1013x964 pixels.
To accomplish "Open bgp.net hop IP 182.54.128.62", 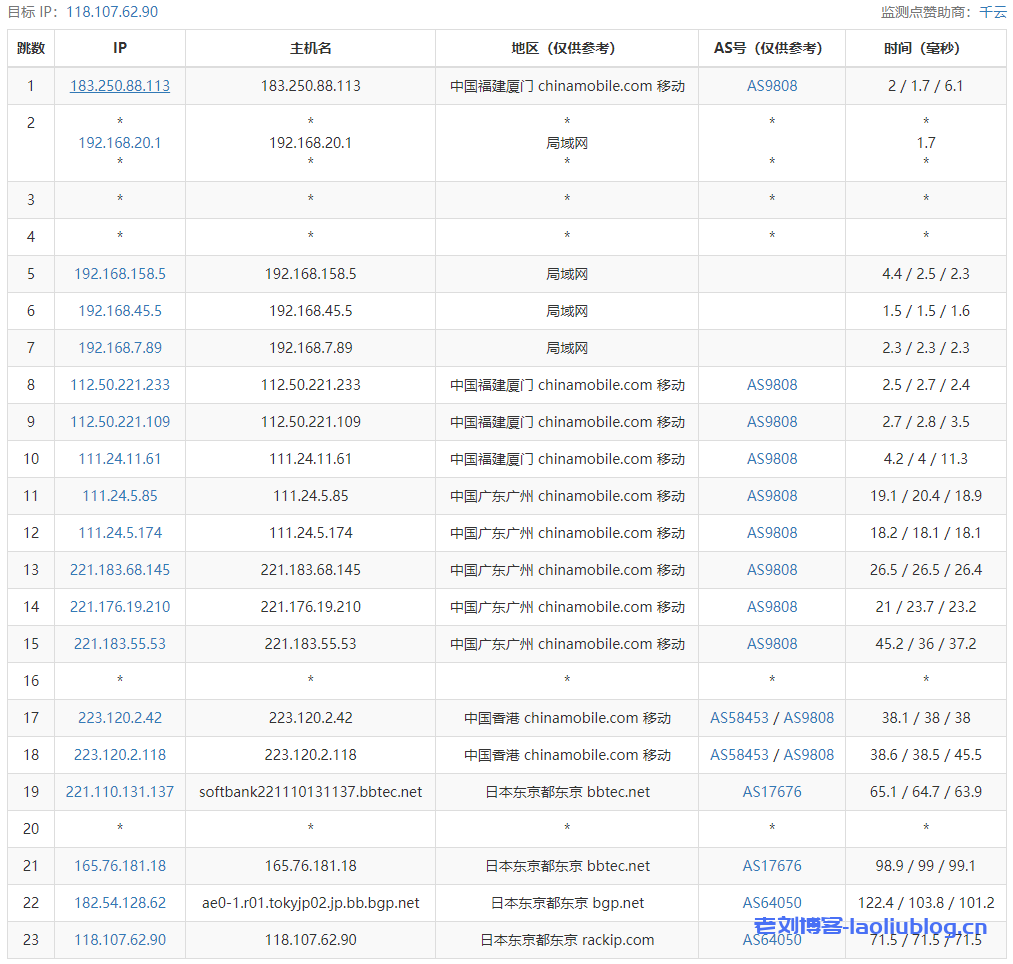I will coord(119,902).
